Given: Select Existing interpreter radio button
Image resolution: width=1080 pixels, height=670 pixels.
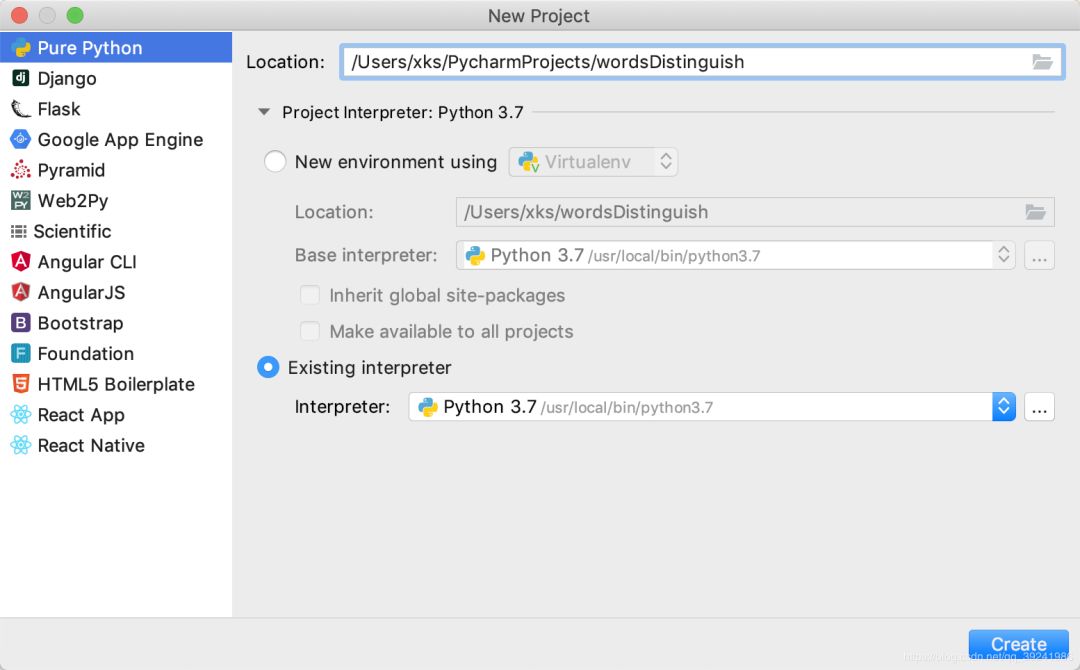Looking at the screenshot, I should (268, 368).
